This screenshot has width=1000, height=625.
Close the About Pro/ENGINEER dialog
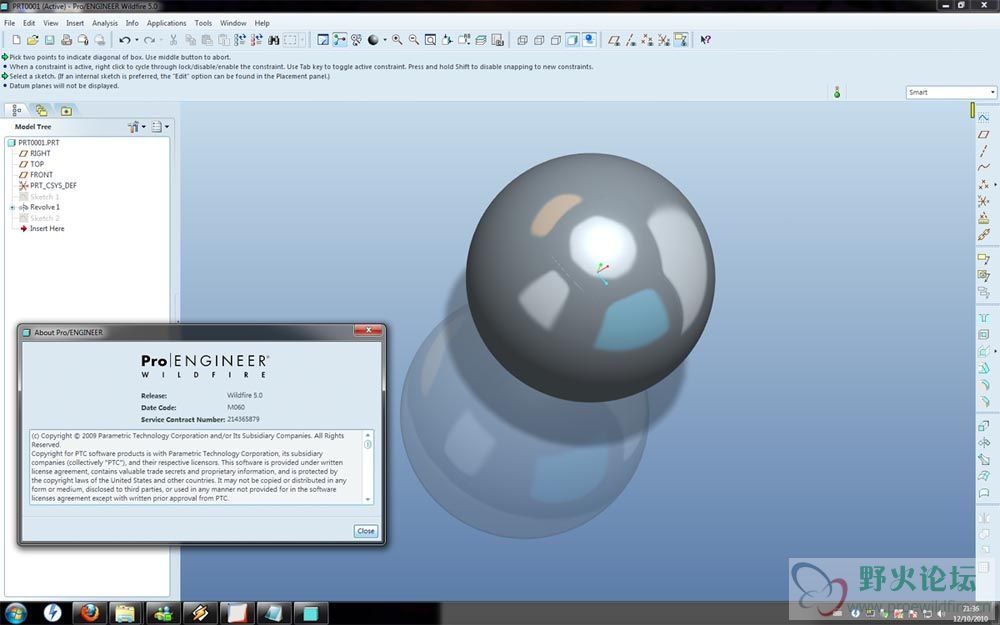[365, 531]
